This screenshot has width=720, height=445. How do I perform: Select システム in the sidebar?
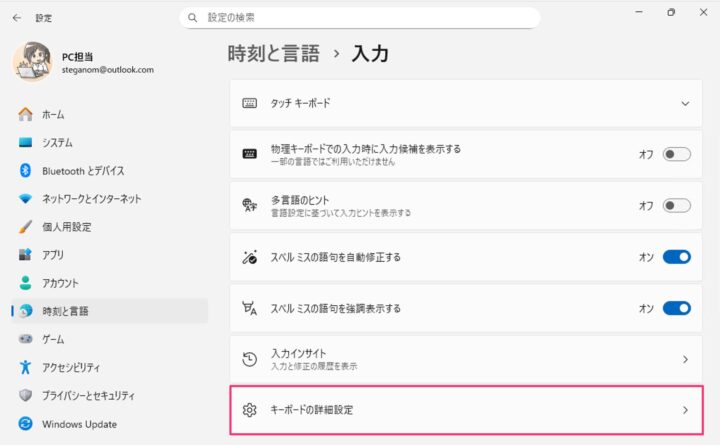coord(57,143)
